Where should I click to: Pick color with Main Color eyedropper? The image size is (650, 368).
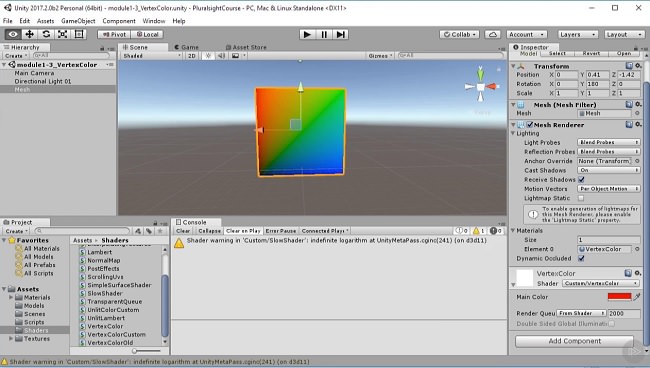pyautogui.click(x=637, y=297)
